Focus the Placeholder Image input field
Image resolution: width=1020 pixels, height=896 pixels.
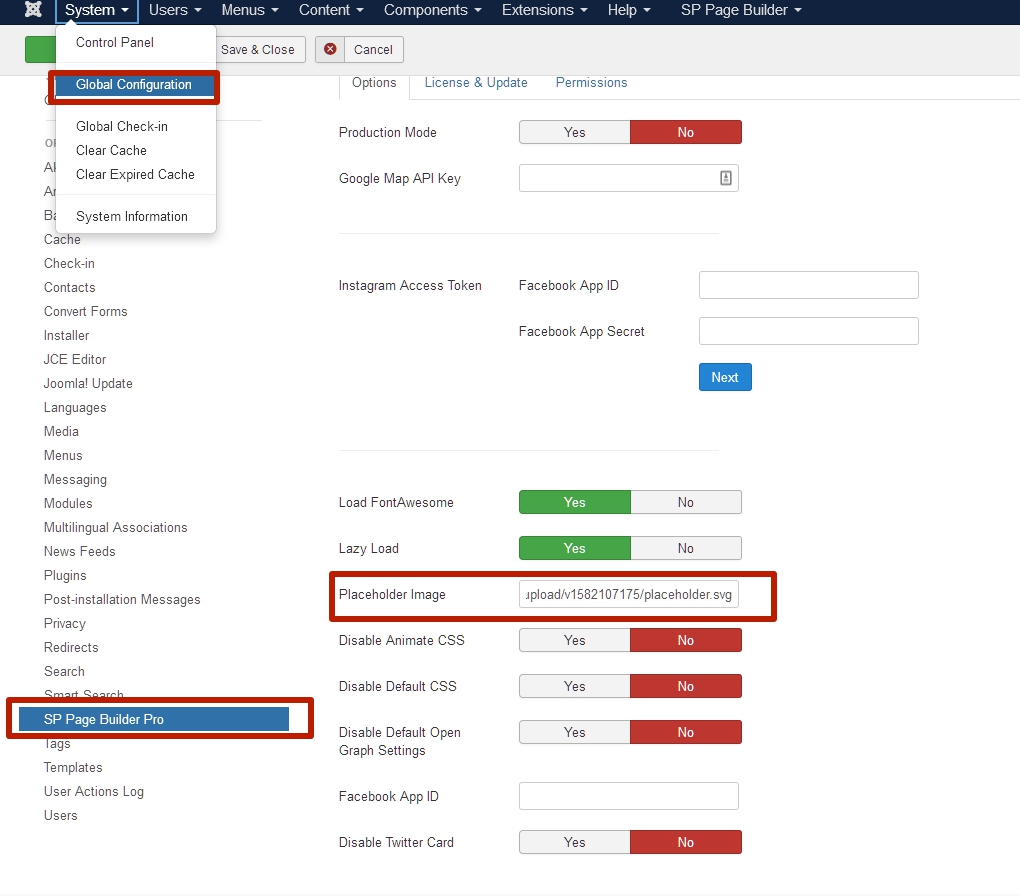click(628, 595)
